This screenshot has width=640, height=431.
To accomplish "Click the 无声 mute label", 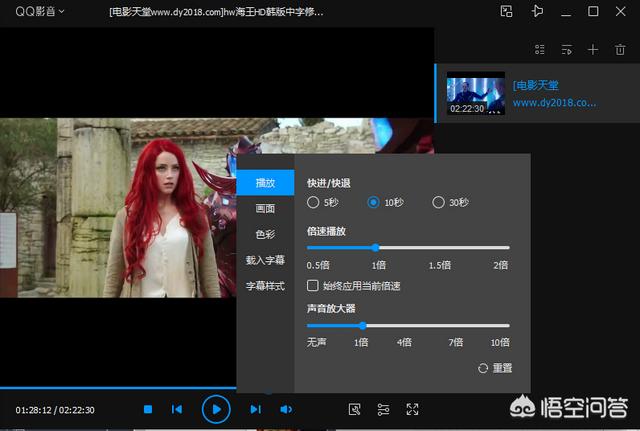I will (x=316, y=342).
